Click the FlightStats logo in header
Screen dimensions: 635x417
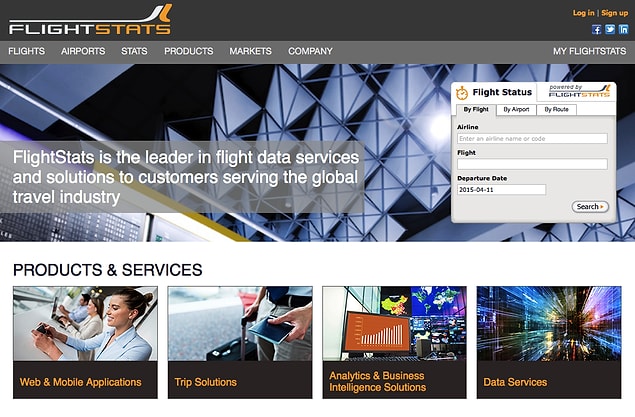pos(90,19)
